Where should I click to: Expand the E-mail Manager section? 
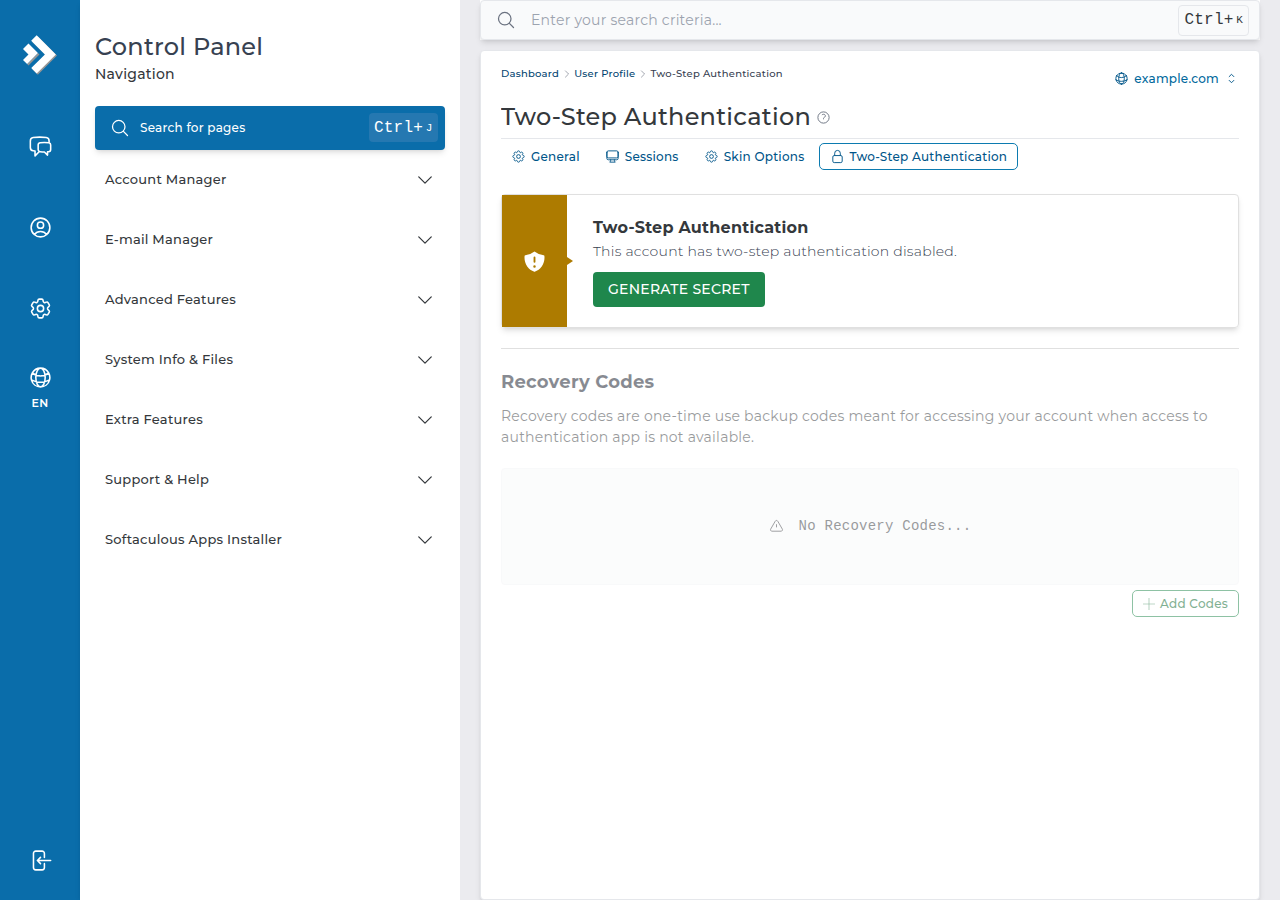[270, 240]
